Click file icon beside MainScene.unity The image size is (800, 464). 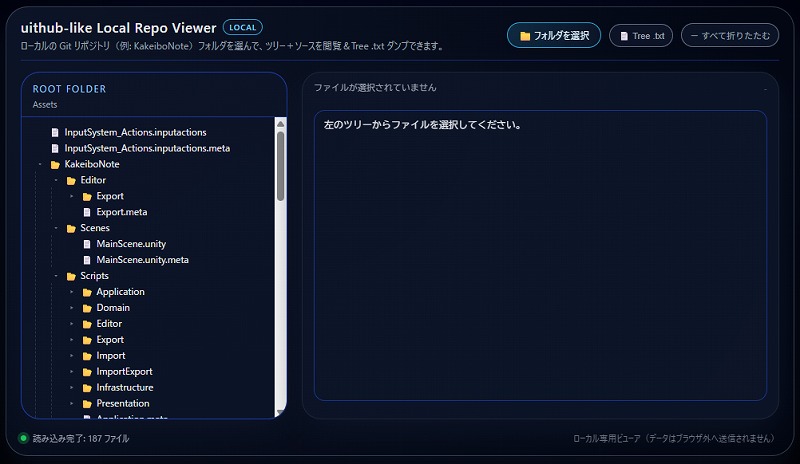click(x=87, y=244)
